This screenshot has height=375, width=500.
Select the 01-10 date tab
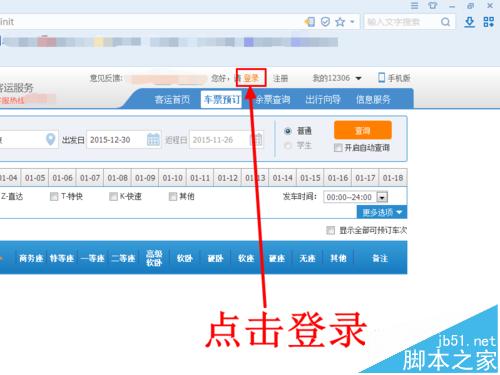173,178
